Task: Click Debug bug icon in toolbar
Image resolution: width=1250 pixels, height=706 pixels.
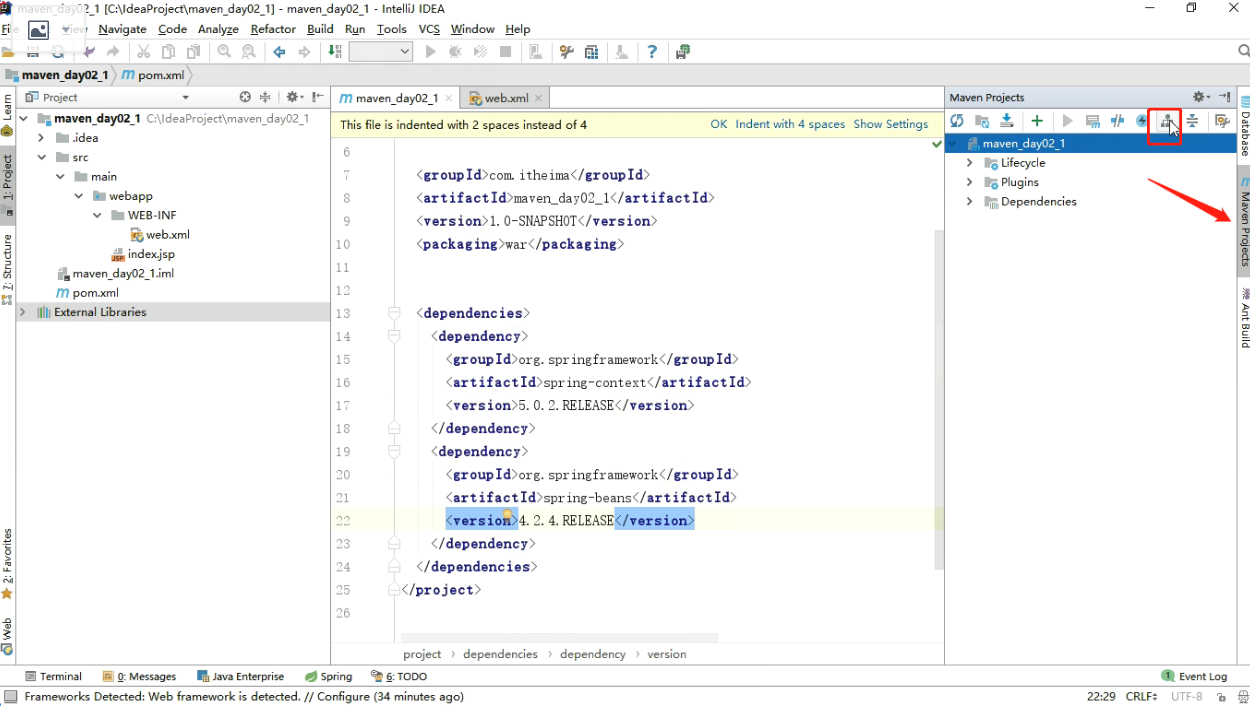Action: (x=456, y=52)
